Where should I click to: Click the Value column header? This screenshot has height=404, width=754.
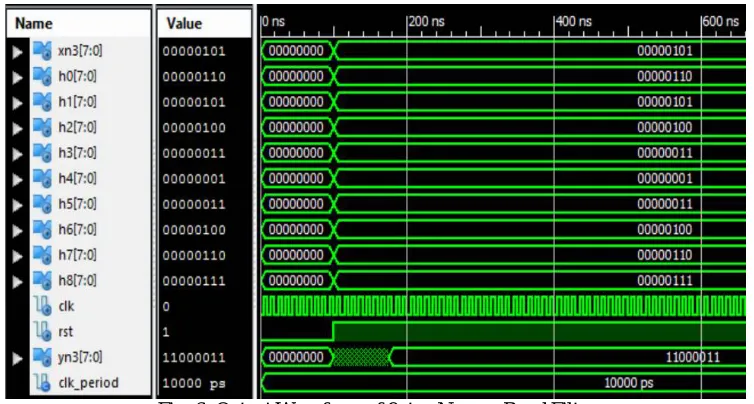[x=204, y=24]
